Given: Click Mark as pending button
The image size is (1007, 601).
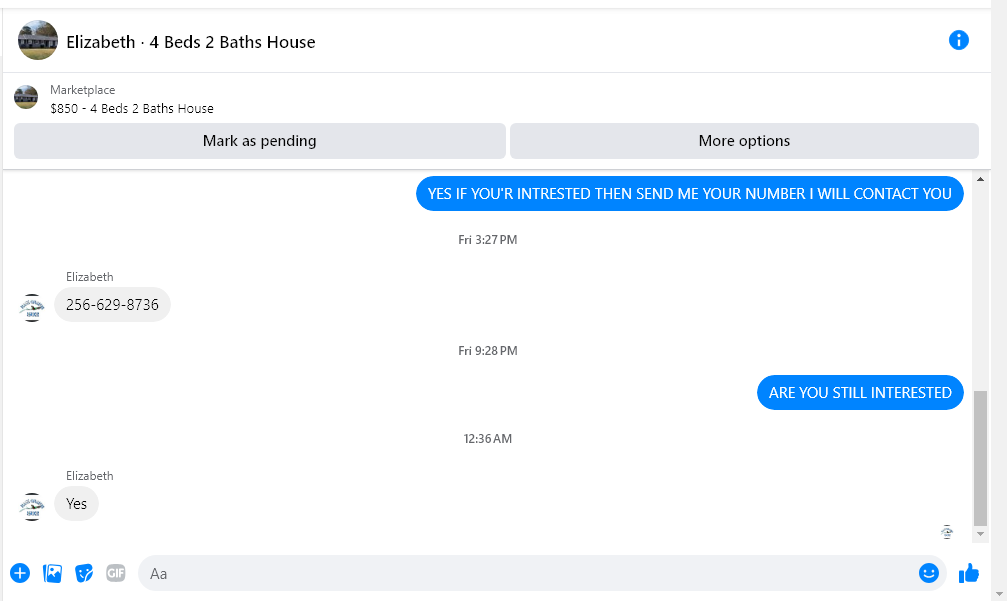Looking at the screenshot, I should click(259, 141).
